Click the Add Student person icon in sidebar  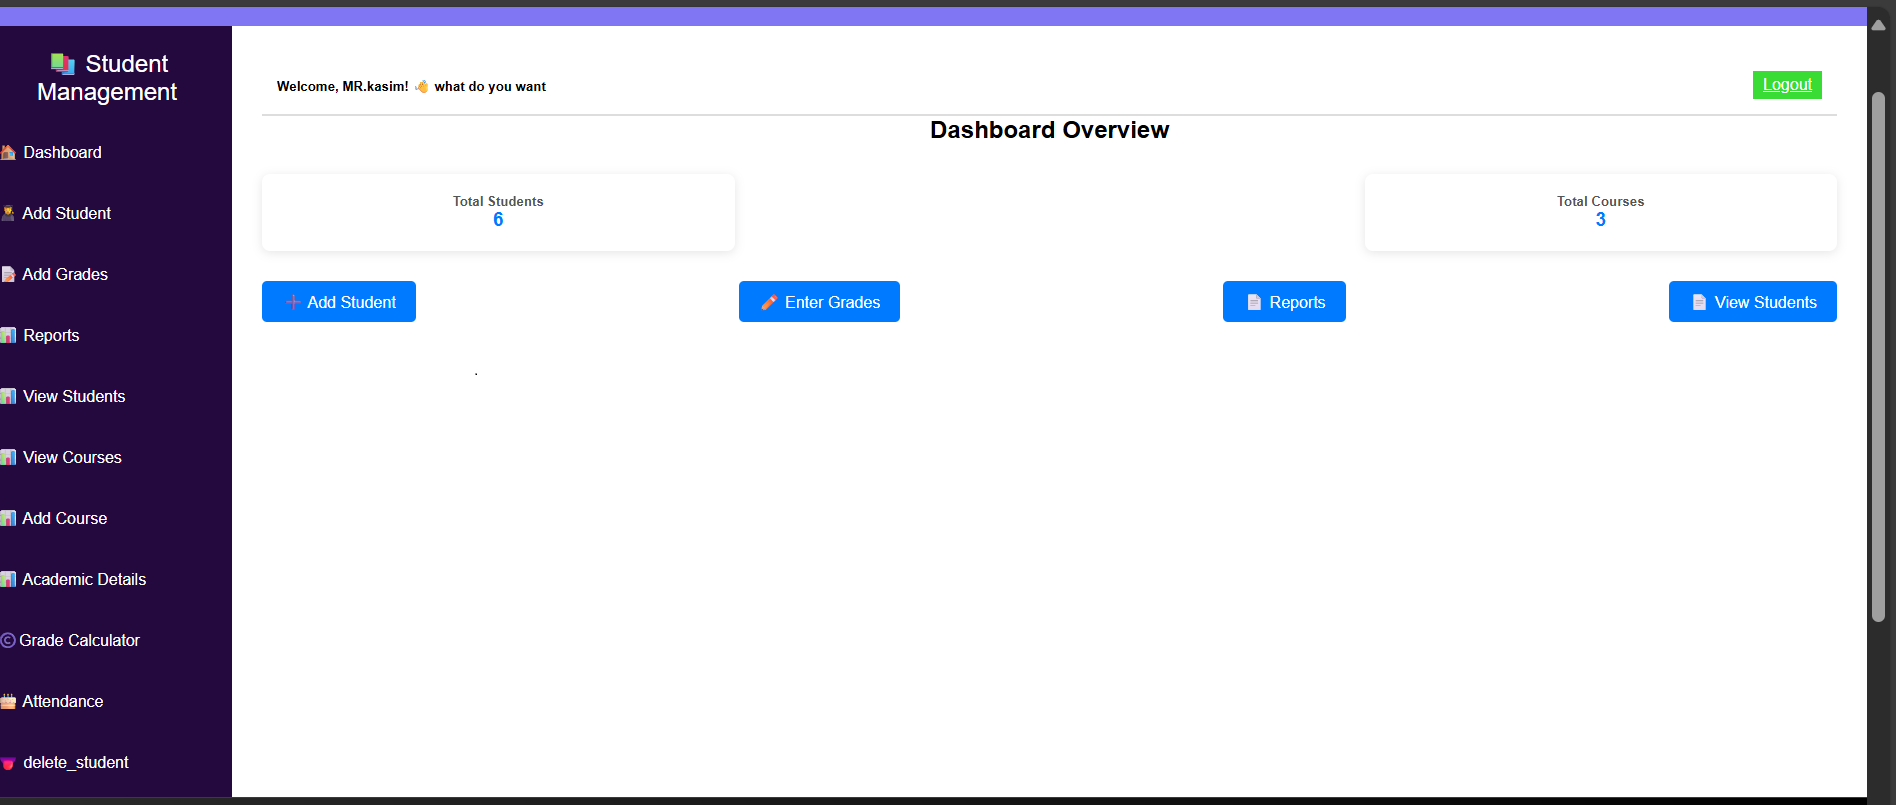click(8, 213)
